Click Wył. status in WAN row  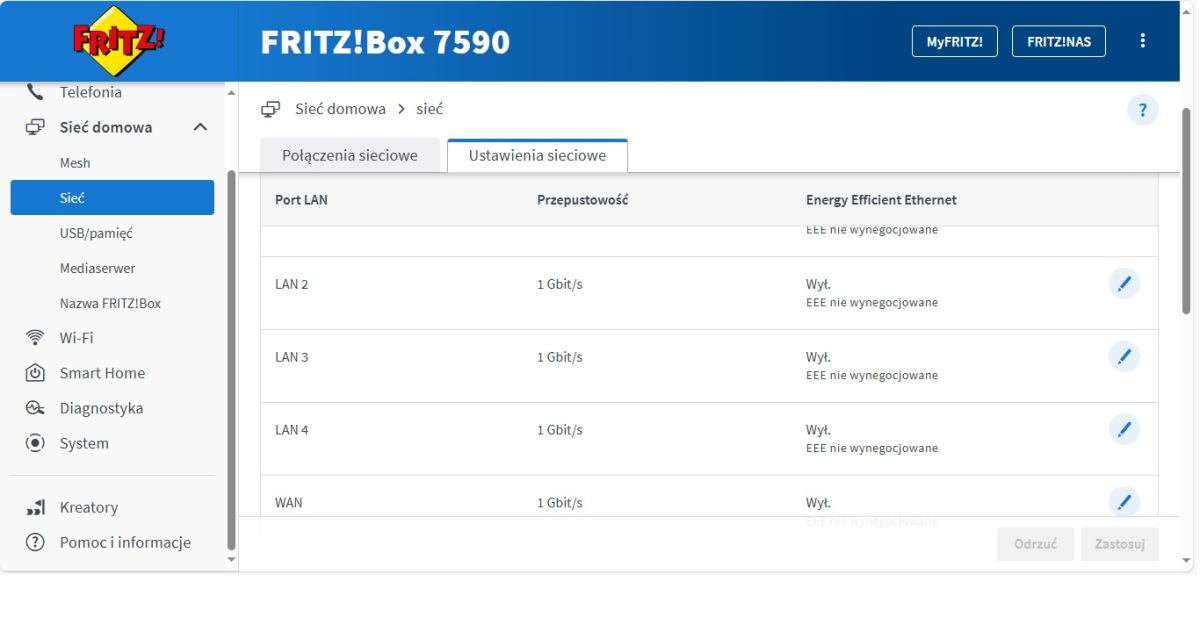click(818, 503)
